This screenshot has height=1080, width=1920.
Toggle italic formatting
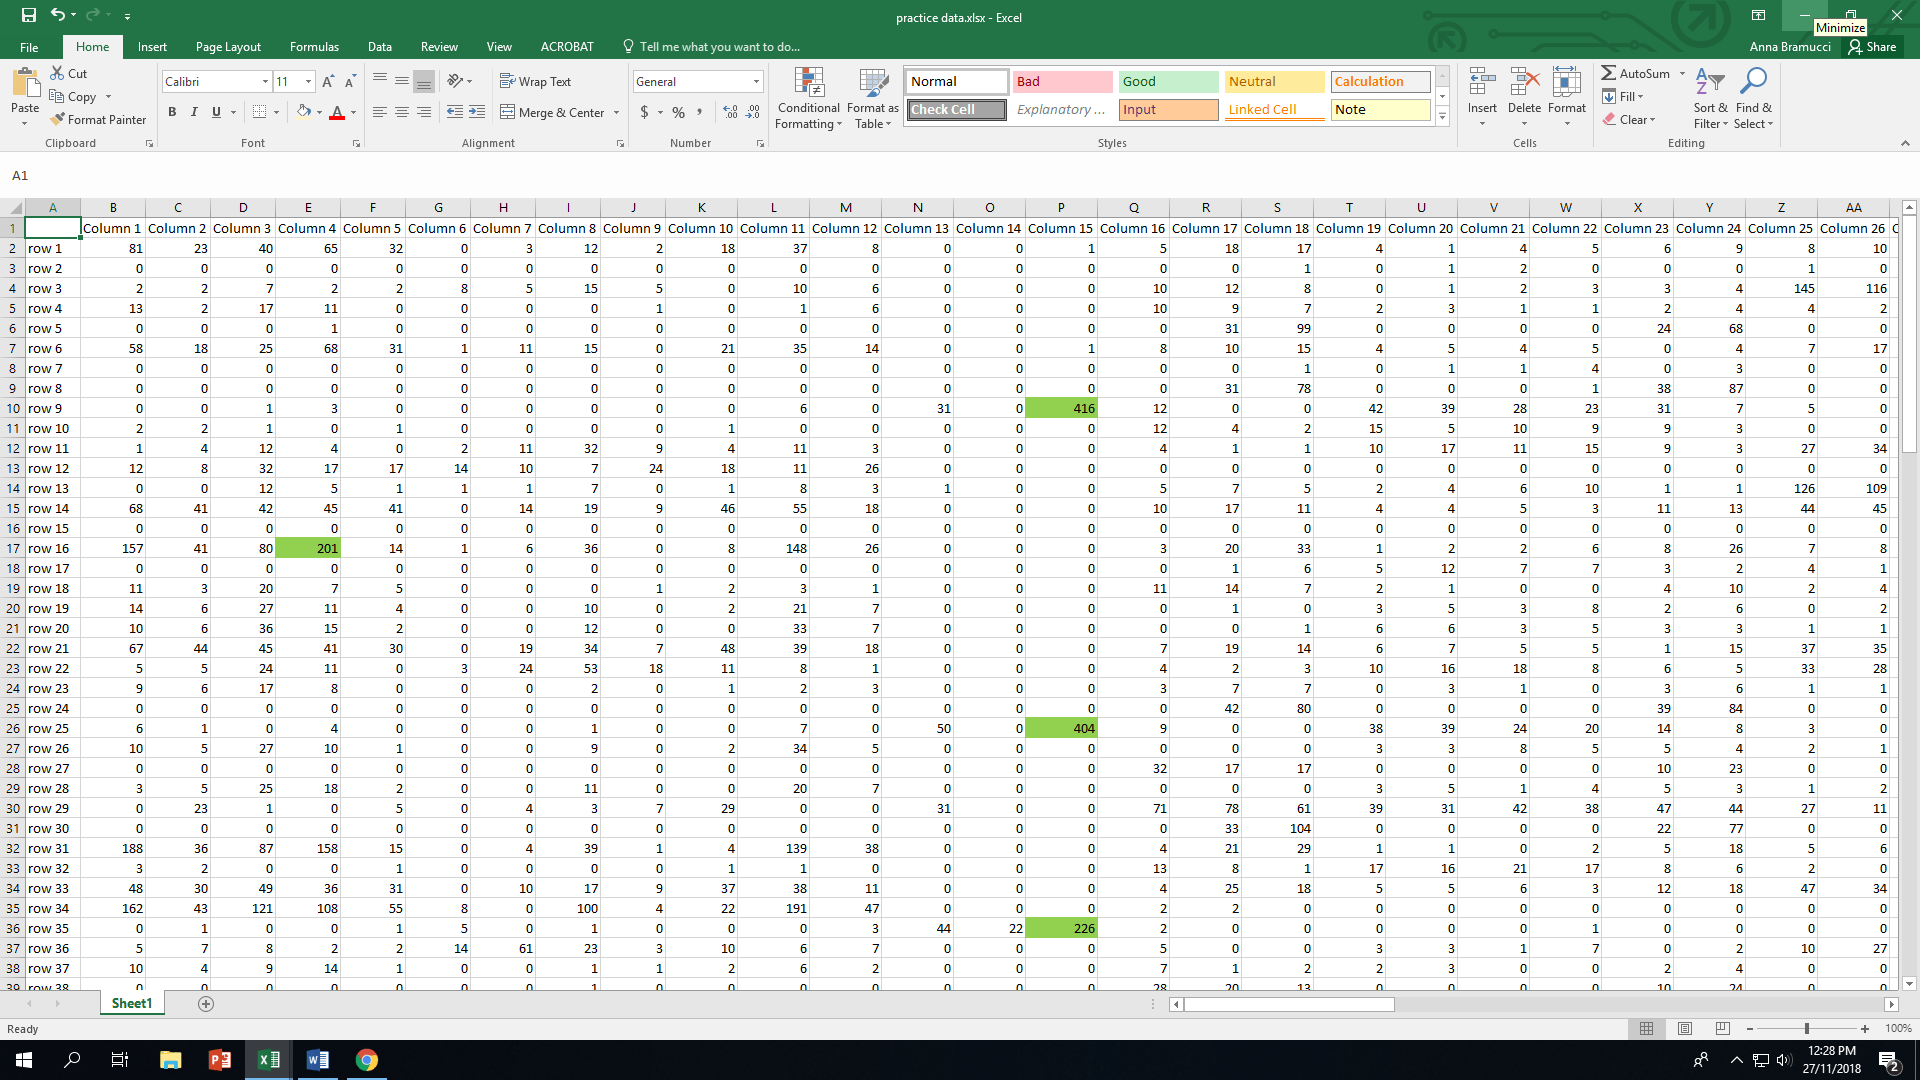tap(194, 112)
